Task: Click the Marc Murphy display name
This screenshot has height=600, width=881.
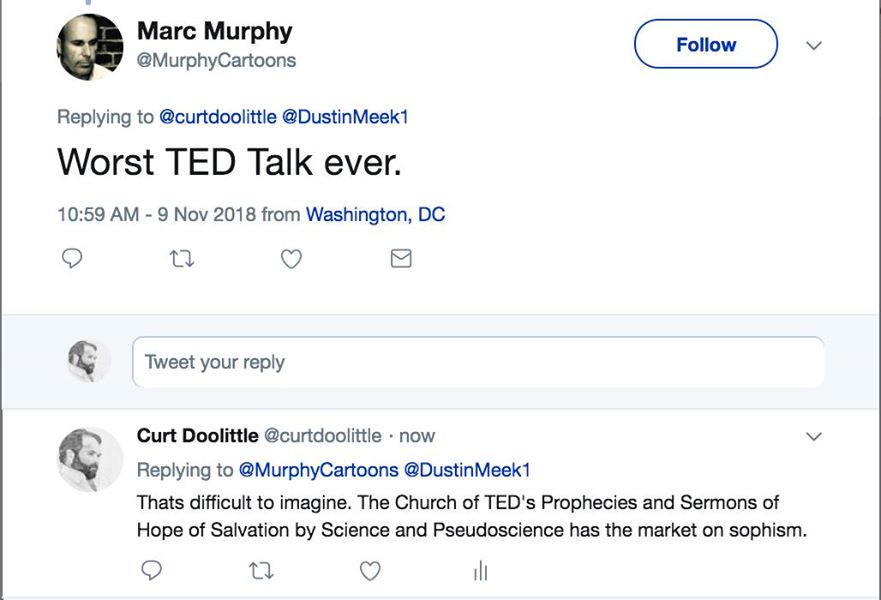Action: (x=214, y=31)
